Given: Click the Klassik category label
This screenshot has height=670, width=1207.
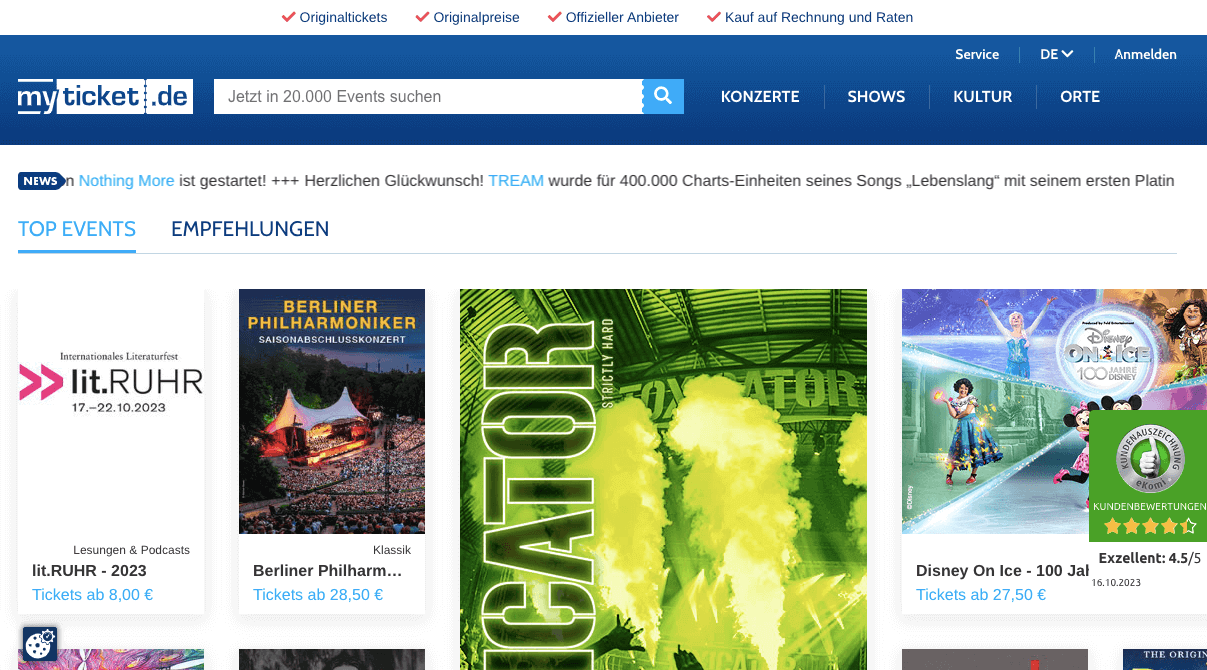Looking at the screenshot, I should coord(392,550).
